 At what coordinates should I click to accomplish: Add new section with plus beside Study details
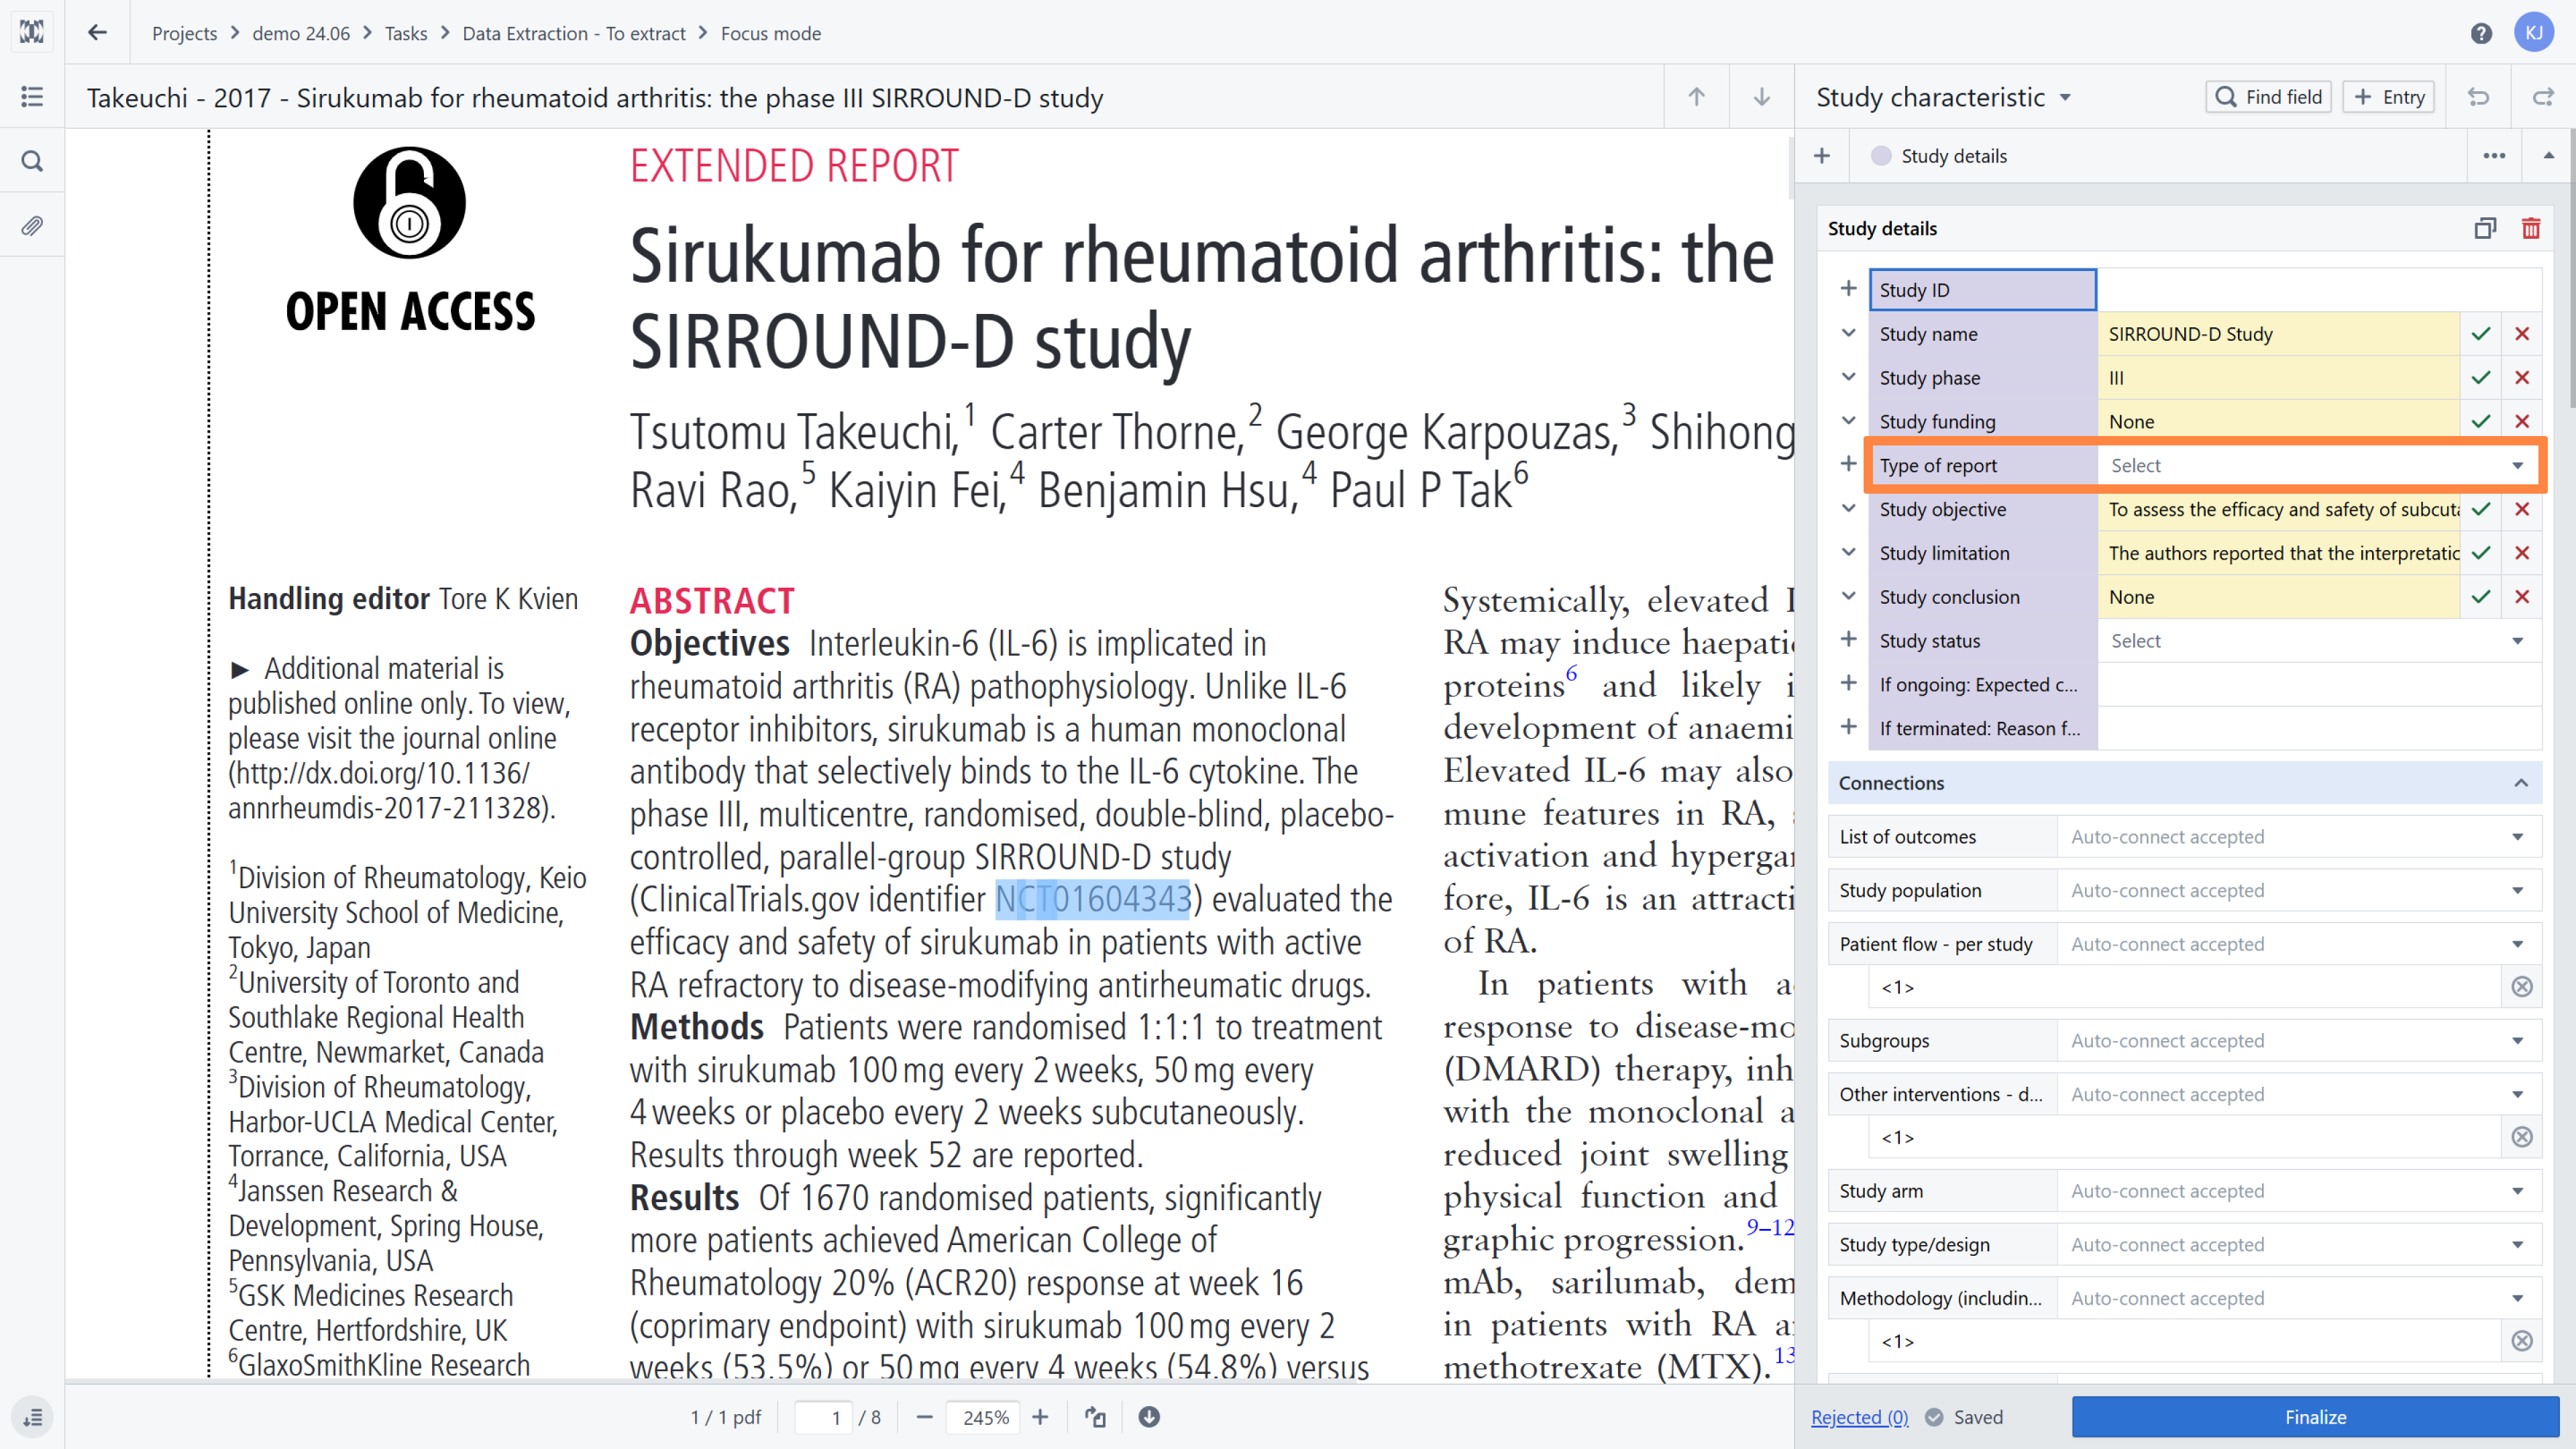click(x=1822, y=156)
